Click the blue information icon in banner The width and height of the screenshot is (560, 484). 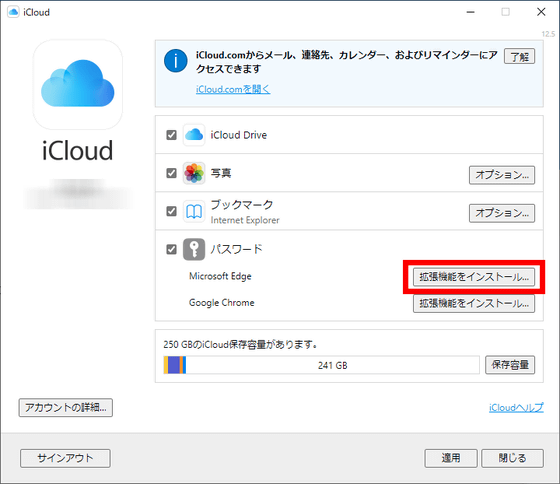coord(175,61)
